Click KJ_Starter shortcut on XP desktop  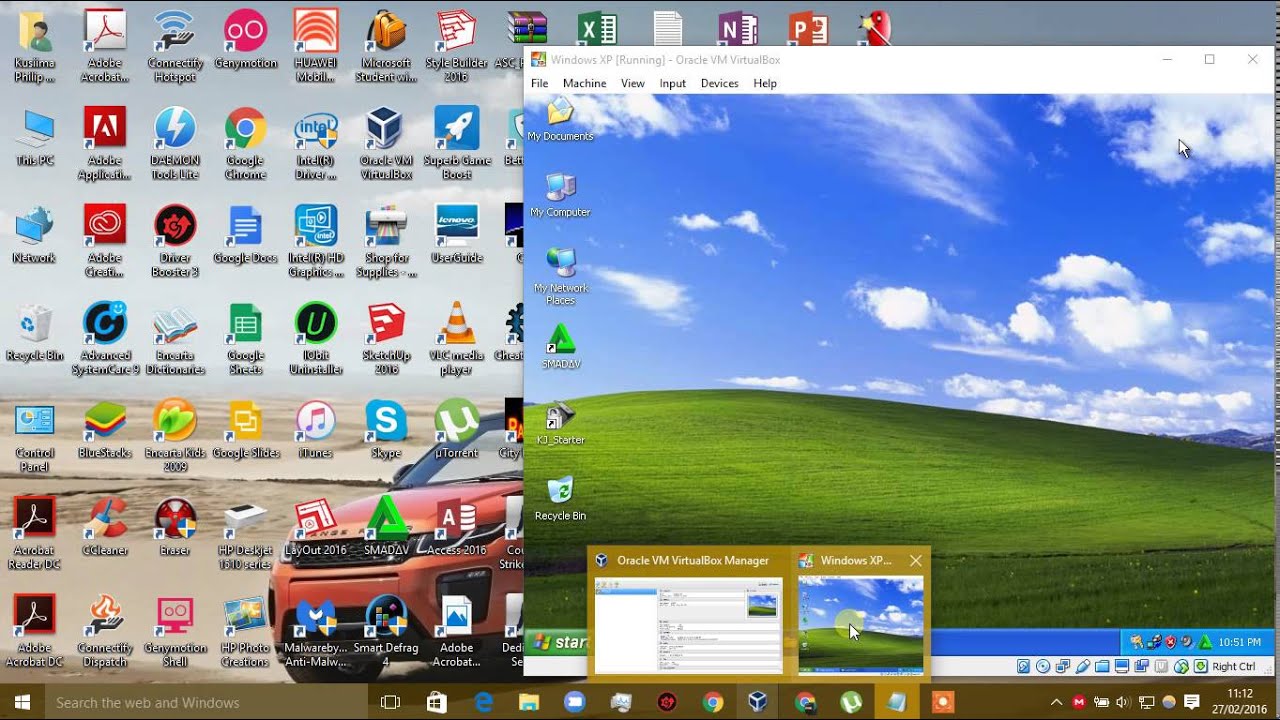pos(560,423)
